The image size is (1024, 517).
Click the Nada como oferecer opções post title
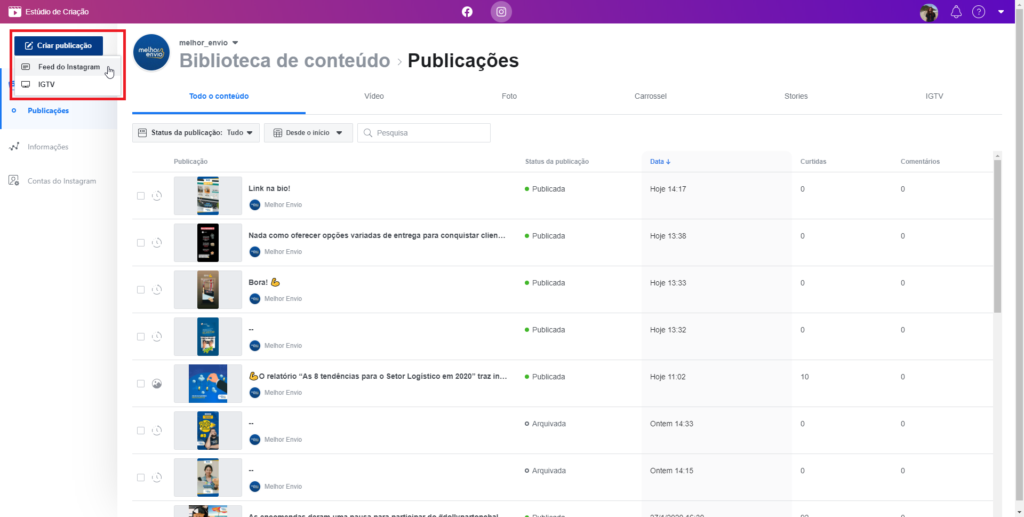377,236
